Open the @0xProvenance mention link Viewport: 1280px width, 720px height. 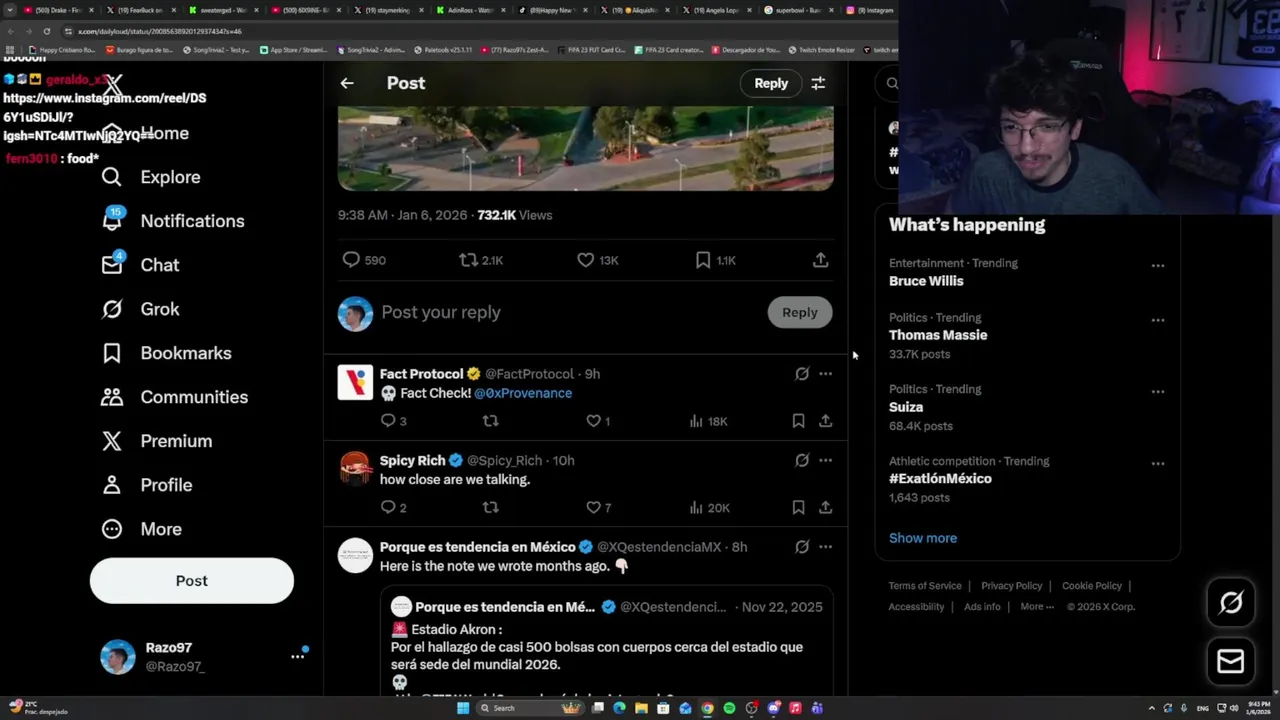[523, 393]
